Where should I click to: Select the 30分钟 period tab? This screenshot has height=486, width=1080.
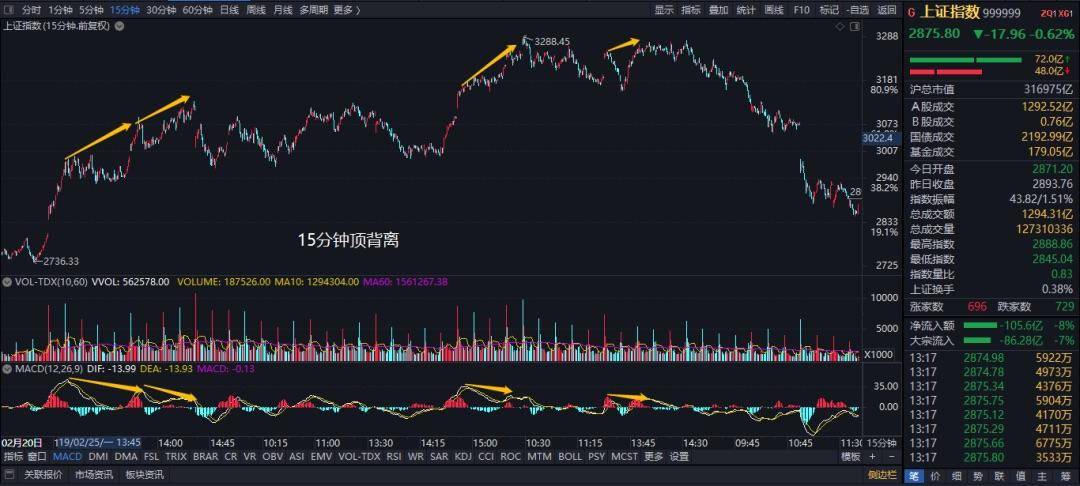161,10
